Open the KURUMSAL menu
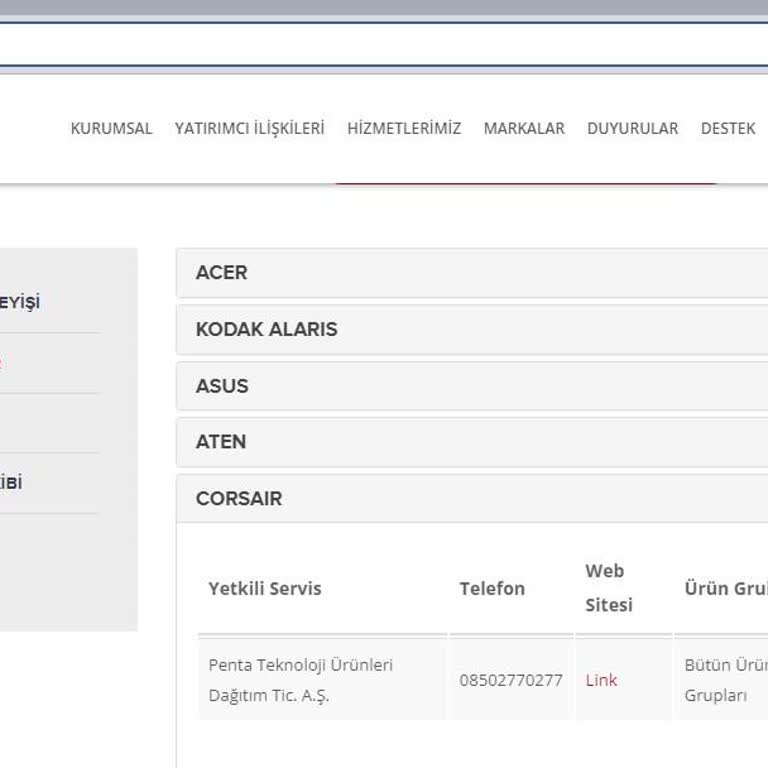 111,128
